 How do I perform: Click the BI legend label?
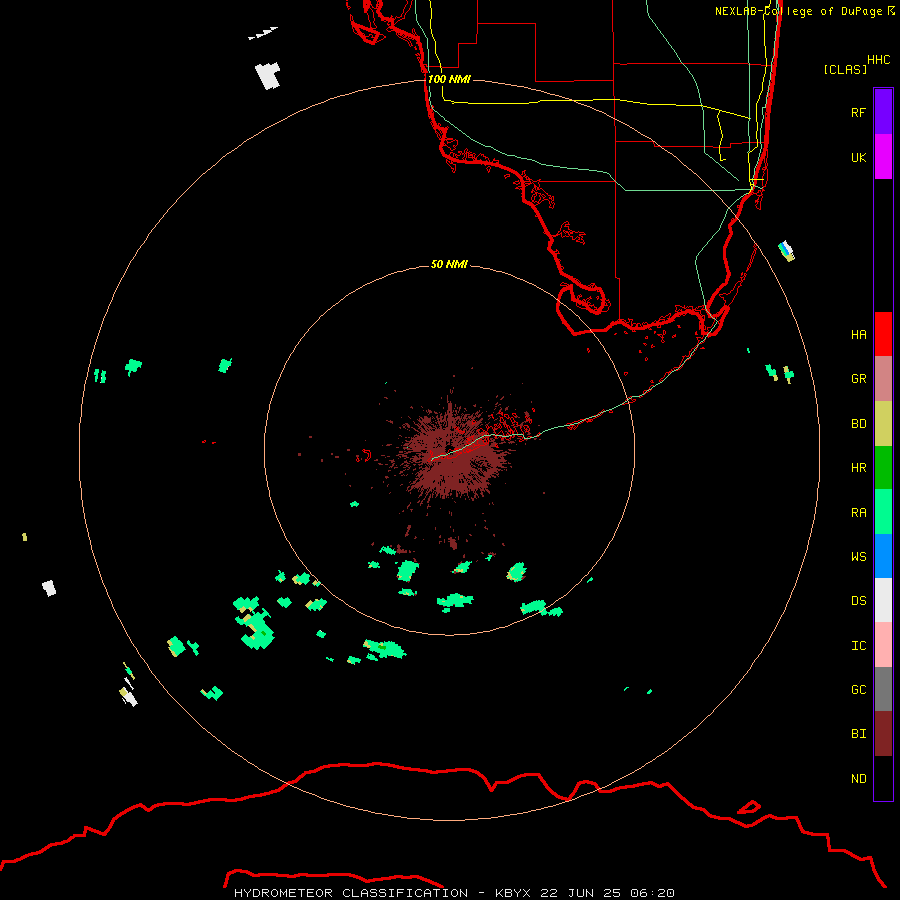click(x=858, y=734)
